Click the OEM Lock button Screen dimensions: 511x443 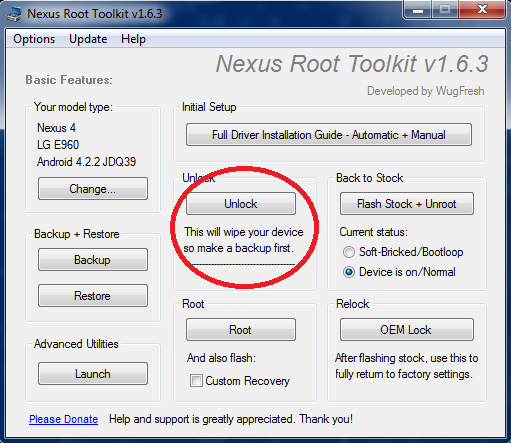pyautogui.click(x=407, y=330)
